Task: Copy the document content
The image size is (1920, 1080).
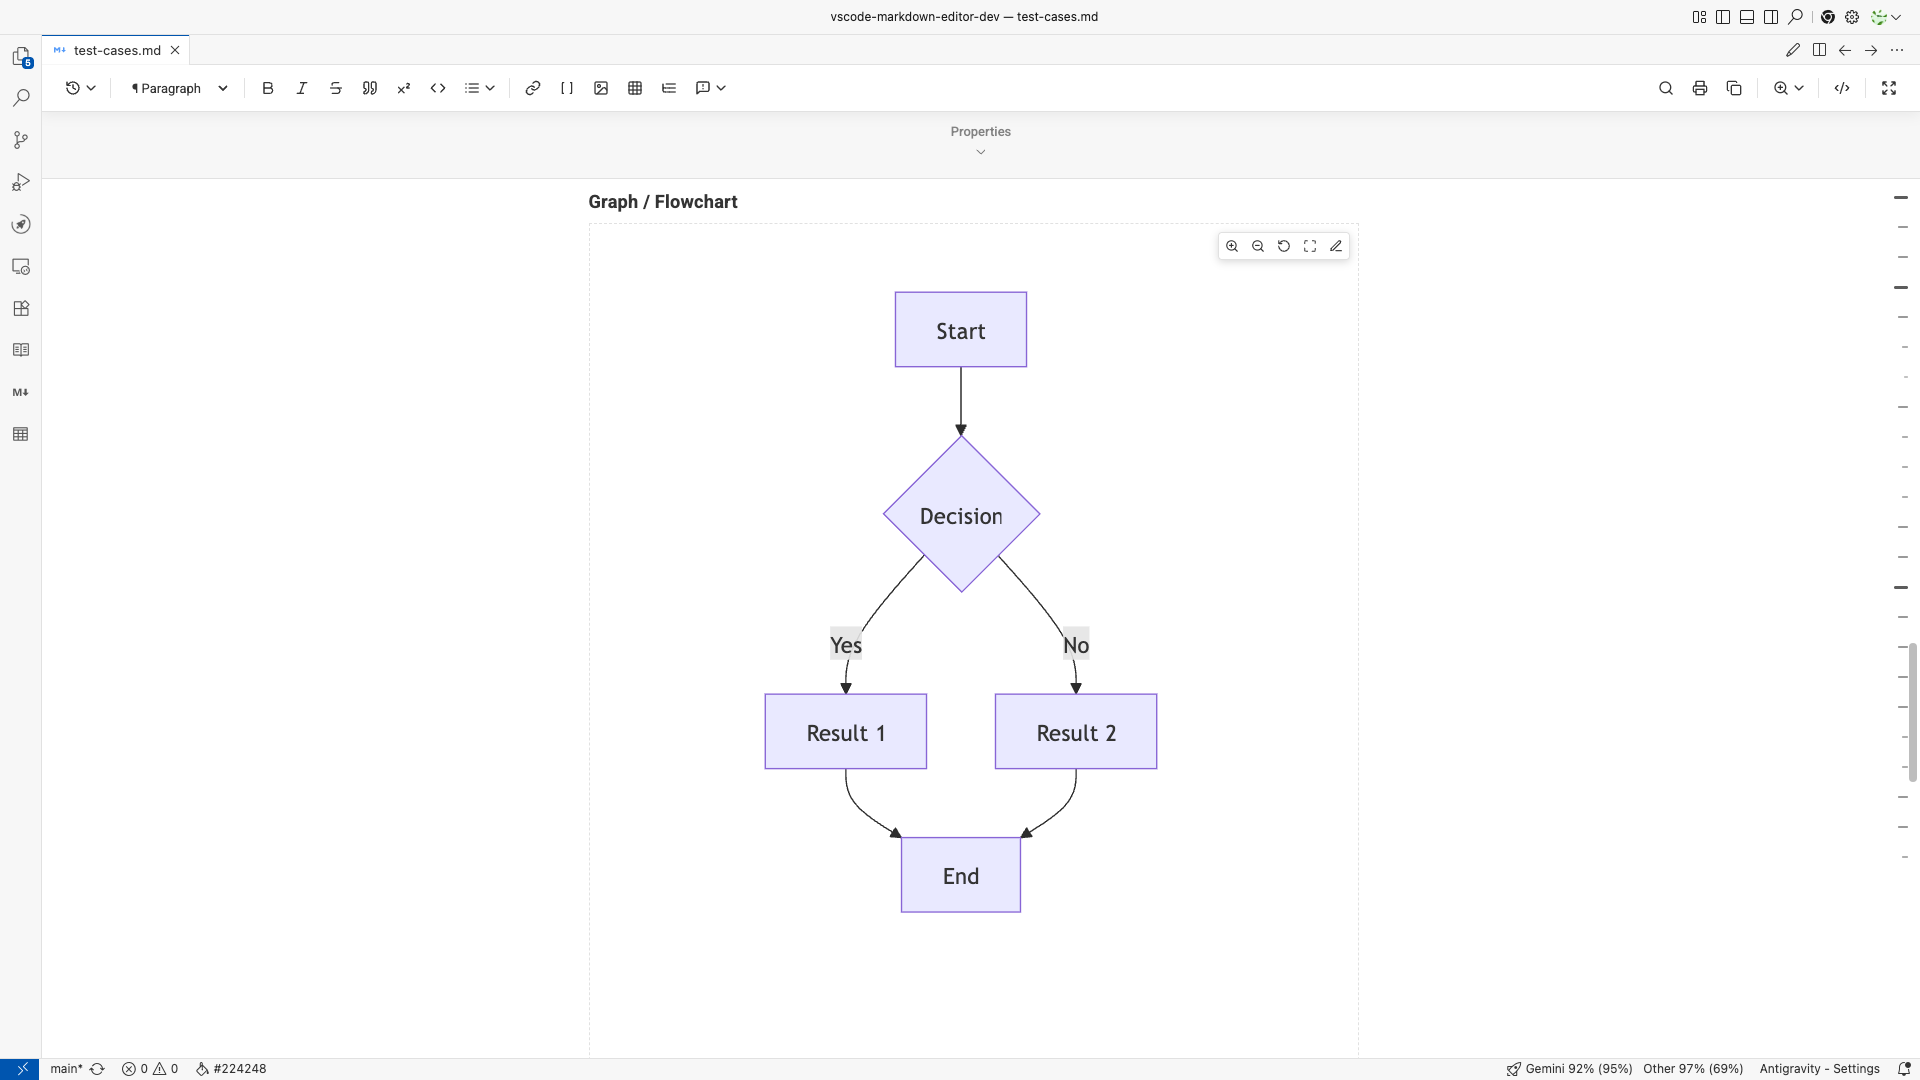Action: (1734, 88)
